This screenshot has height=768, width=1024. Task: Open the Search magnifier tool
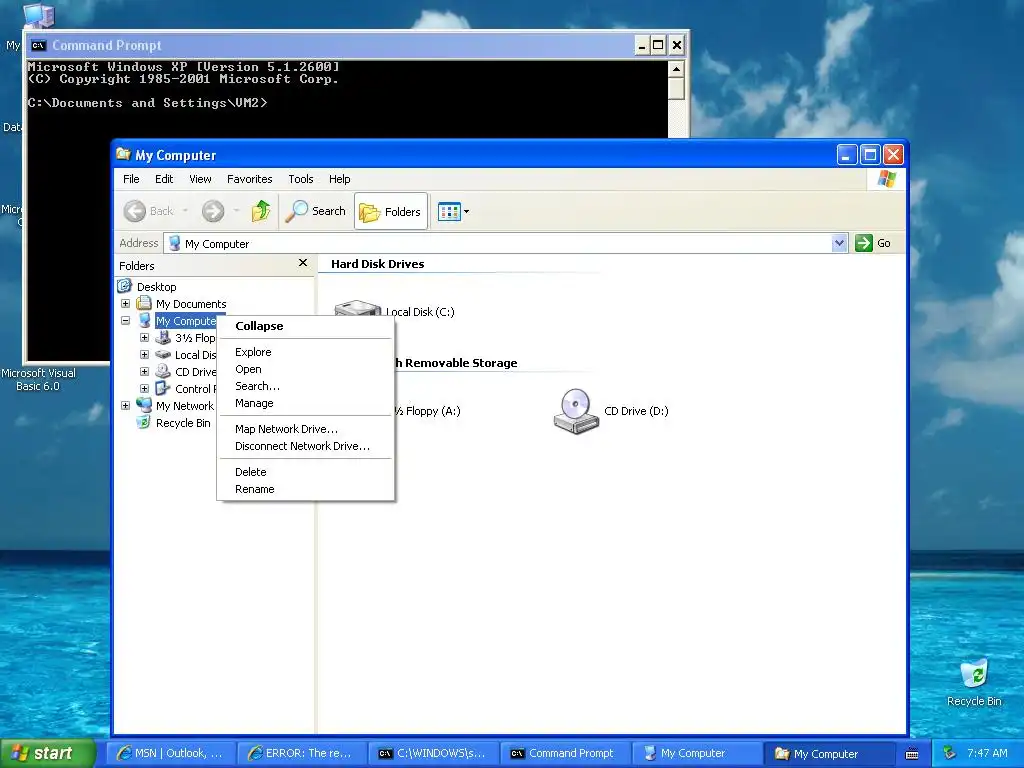click(x=315, y=211)
